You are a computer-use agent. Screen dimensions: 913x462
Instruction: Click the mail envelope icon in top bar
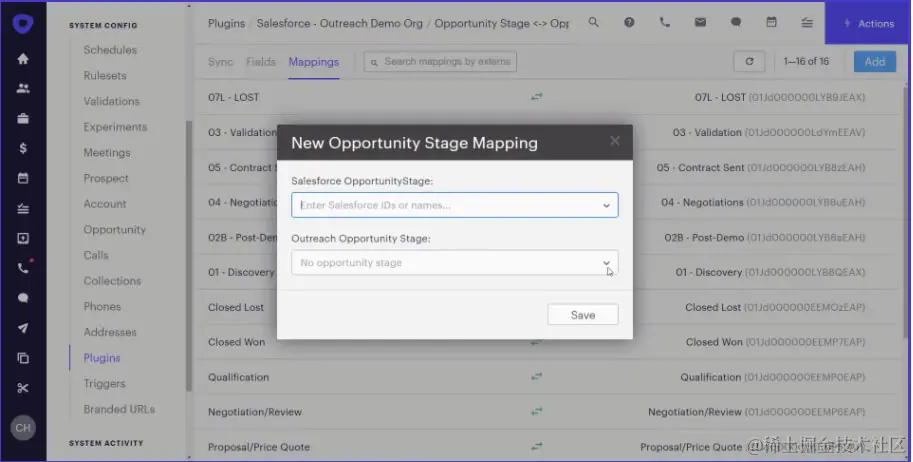pos(700,23)
